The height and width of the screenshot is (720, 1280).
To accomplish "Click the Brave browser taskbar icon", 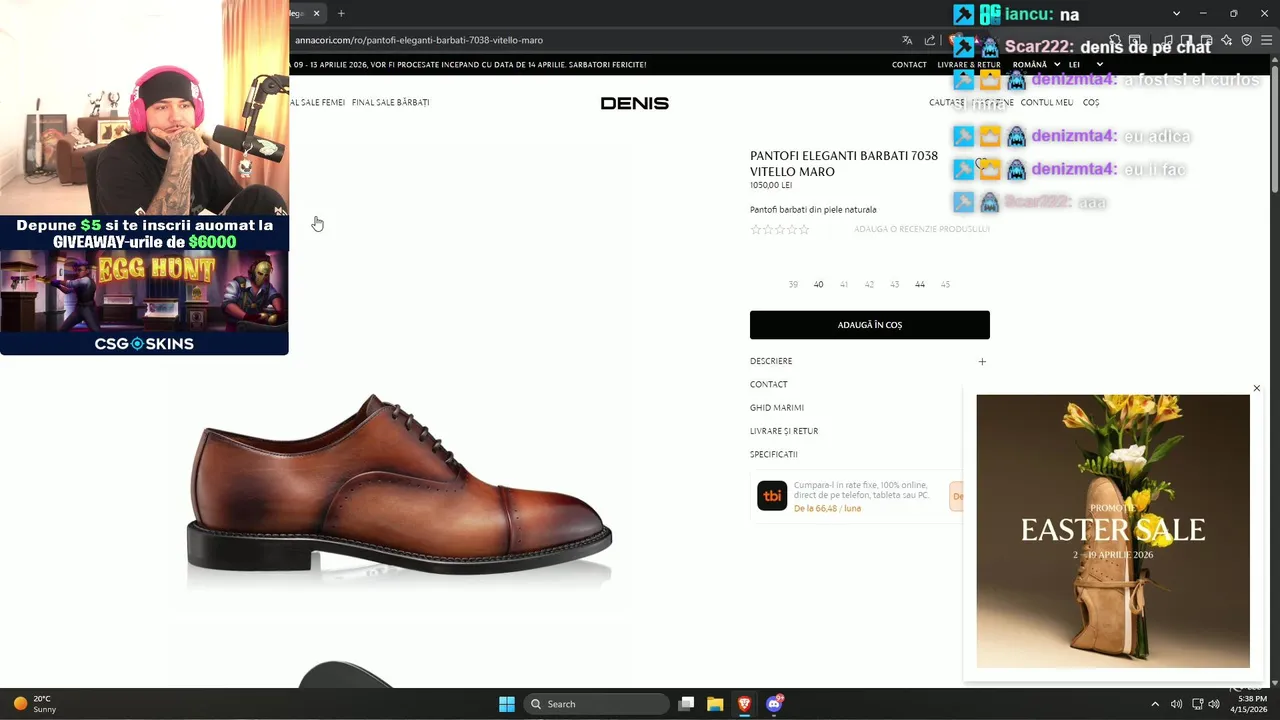I will pyautogui.click(x=744, y=704).
